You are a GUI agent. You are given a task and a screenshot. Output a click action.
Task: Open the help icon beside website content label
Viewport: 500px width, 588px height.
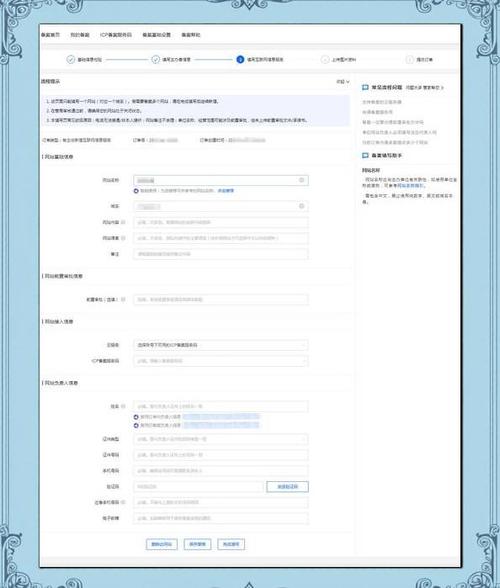tap(123, 222)
